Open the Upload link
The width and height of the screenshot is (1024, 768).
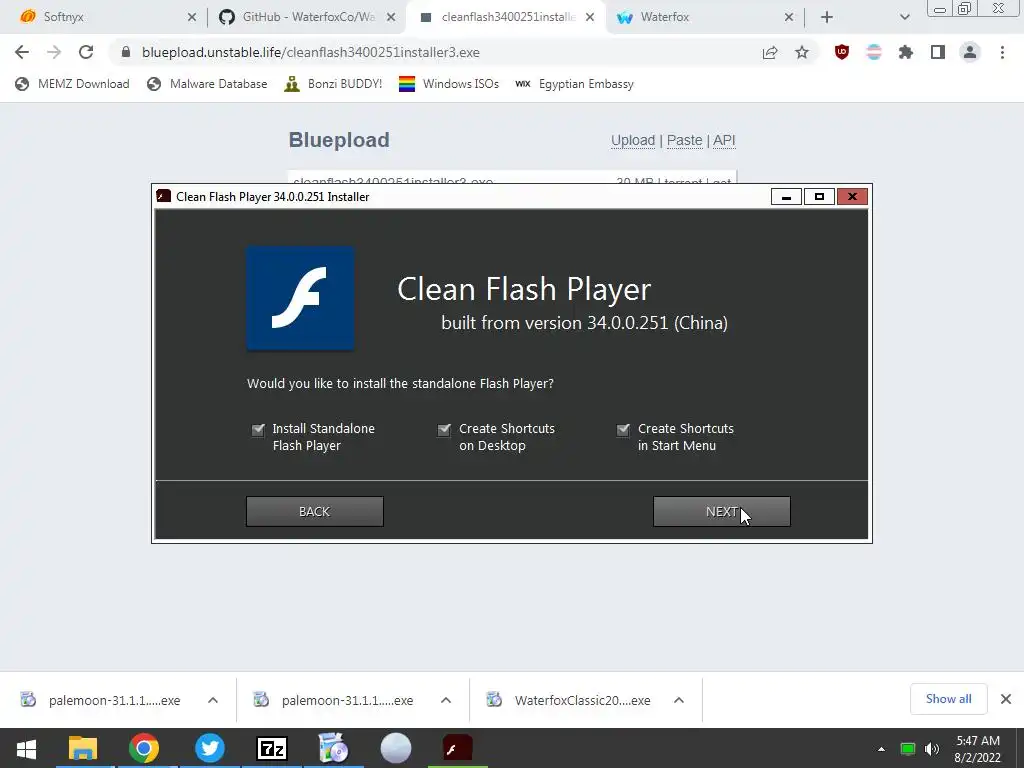[633, 140]
